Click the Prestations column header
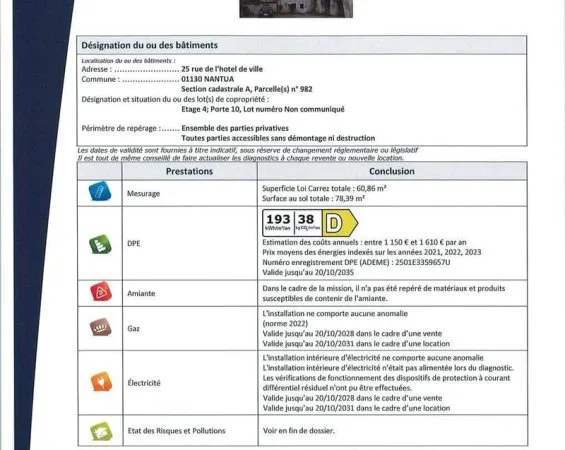 coord(189,171)
